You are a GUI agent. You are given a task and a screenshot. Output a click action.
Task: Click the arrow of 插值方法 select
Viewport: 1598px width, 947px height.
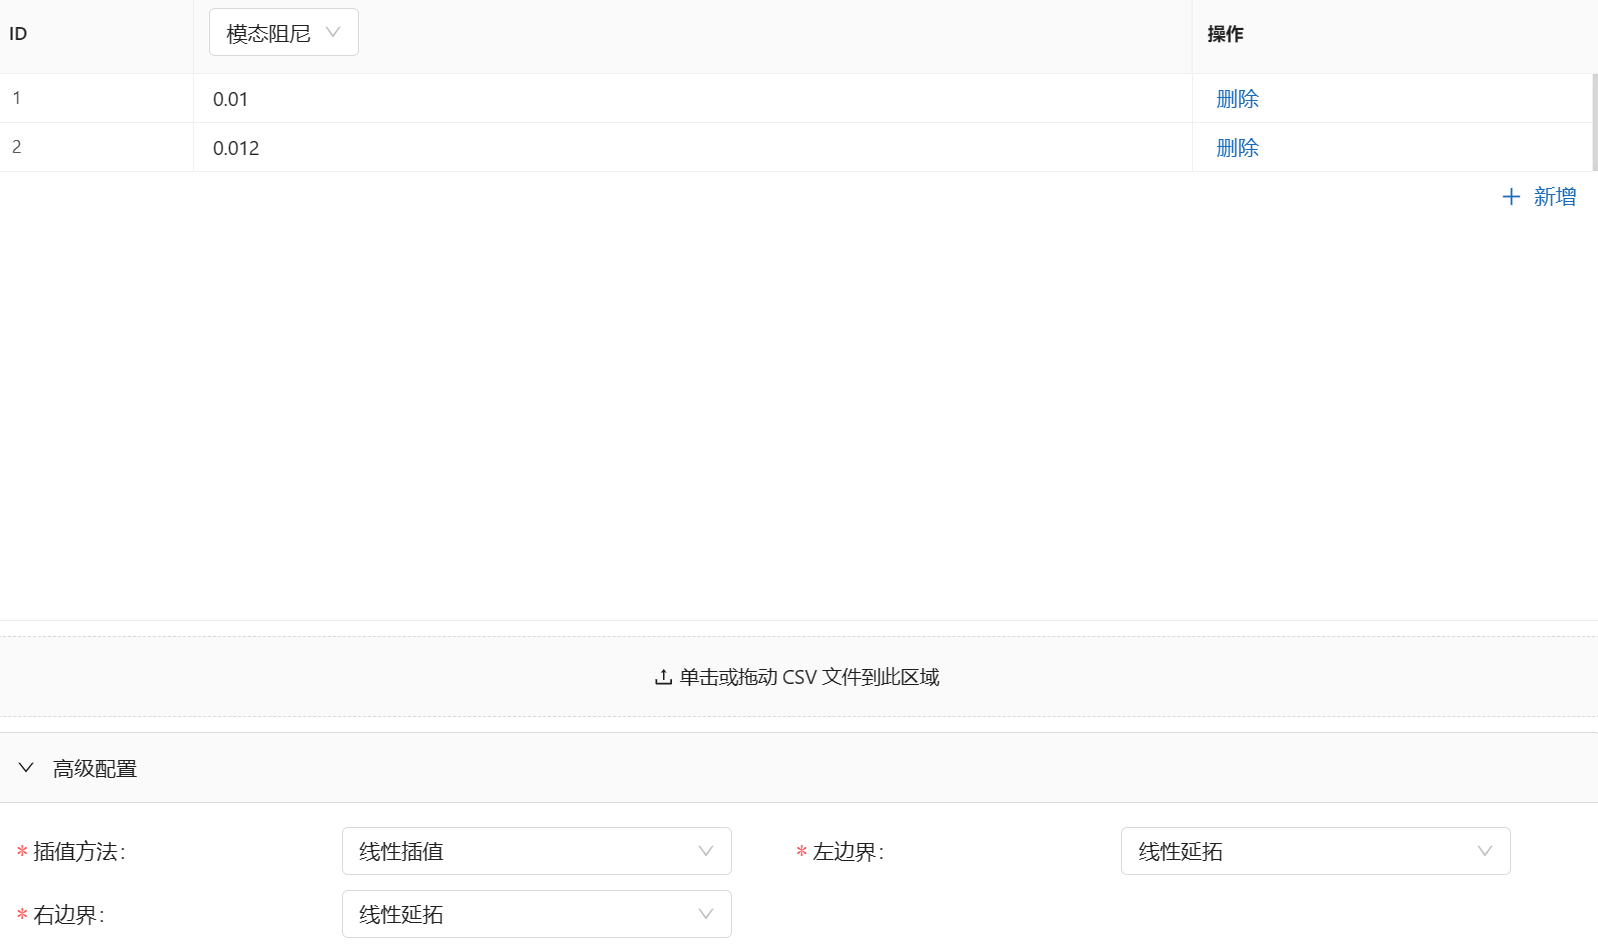[x=706, y=851]
